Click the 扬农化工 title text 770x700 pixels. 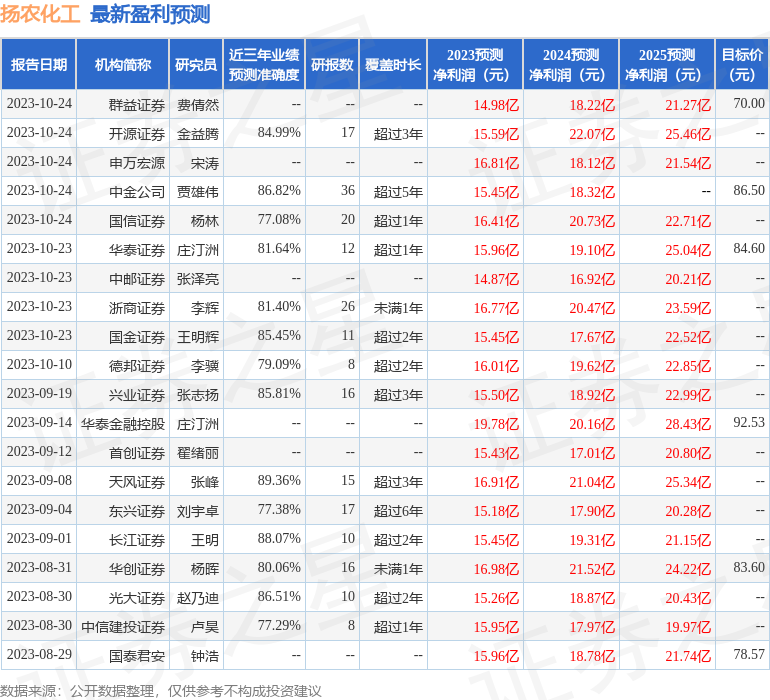(40, 14)
